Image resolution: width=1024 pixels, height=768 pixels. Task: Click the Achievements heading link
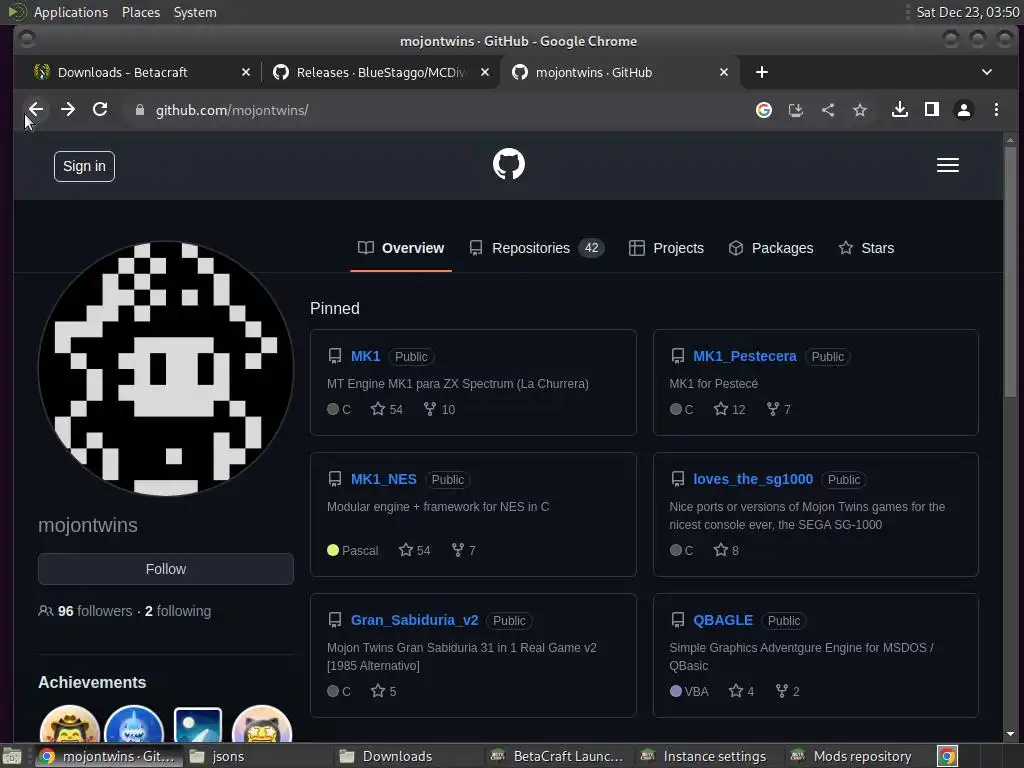(92, 682)
